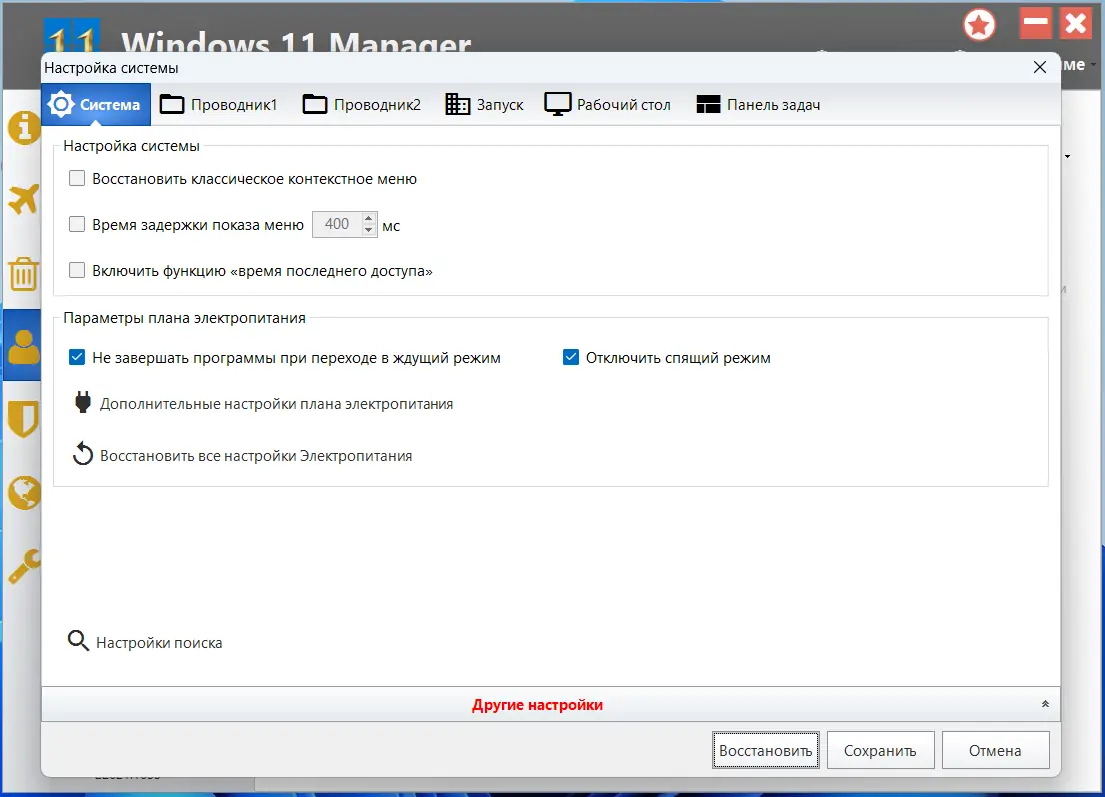Enable the last access time function checkbox
This screenshot has height=797, width=1105.
coord(77,271)
